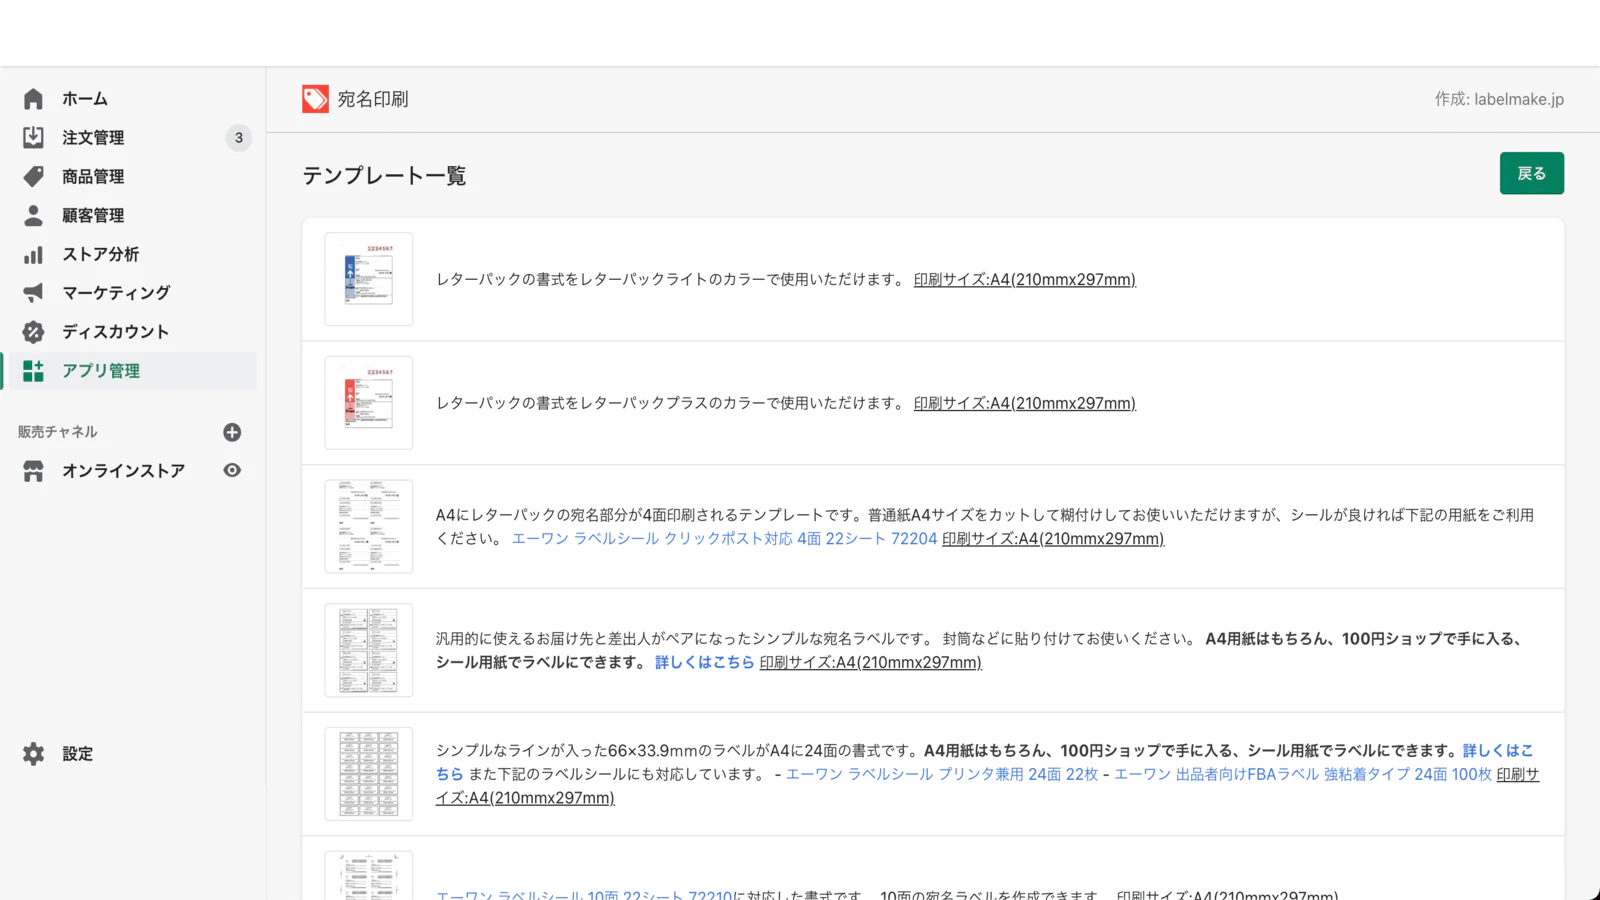Select the blue Letter Pack Light template thumbnail

(368, 279)
